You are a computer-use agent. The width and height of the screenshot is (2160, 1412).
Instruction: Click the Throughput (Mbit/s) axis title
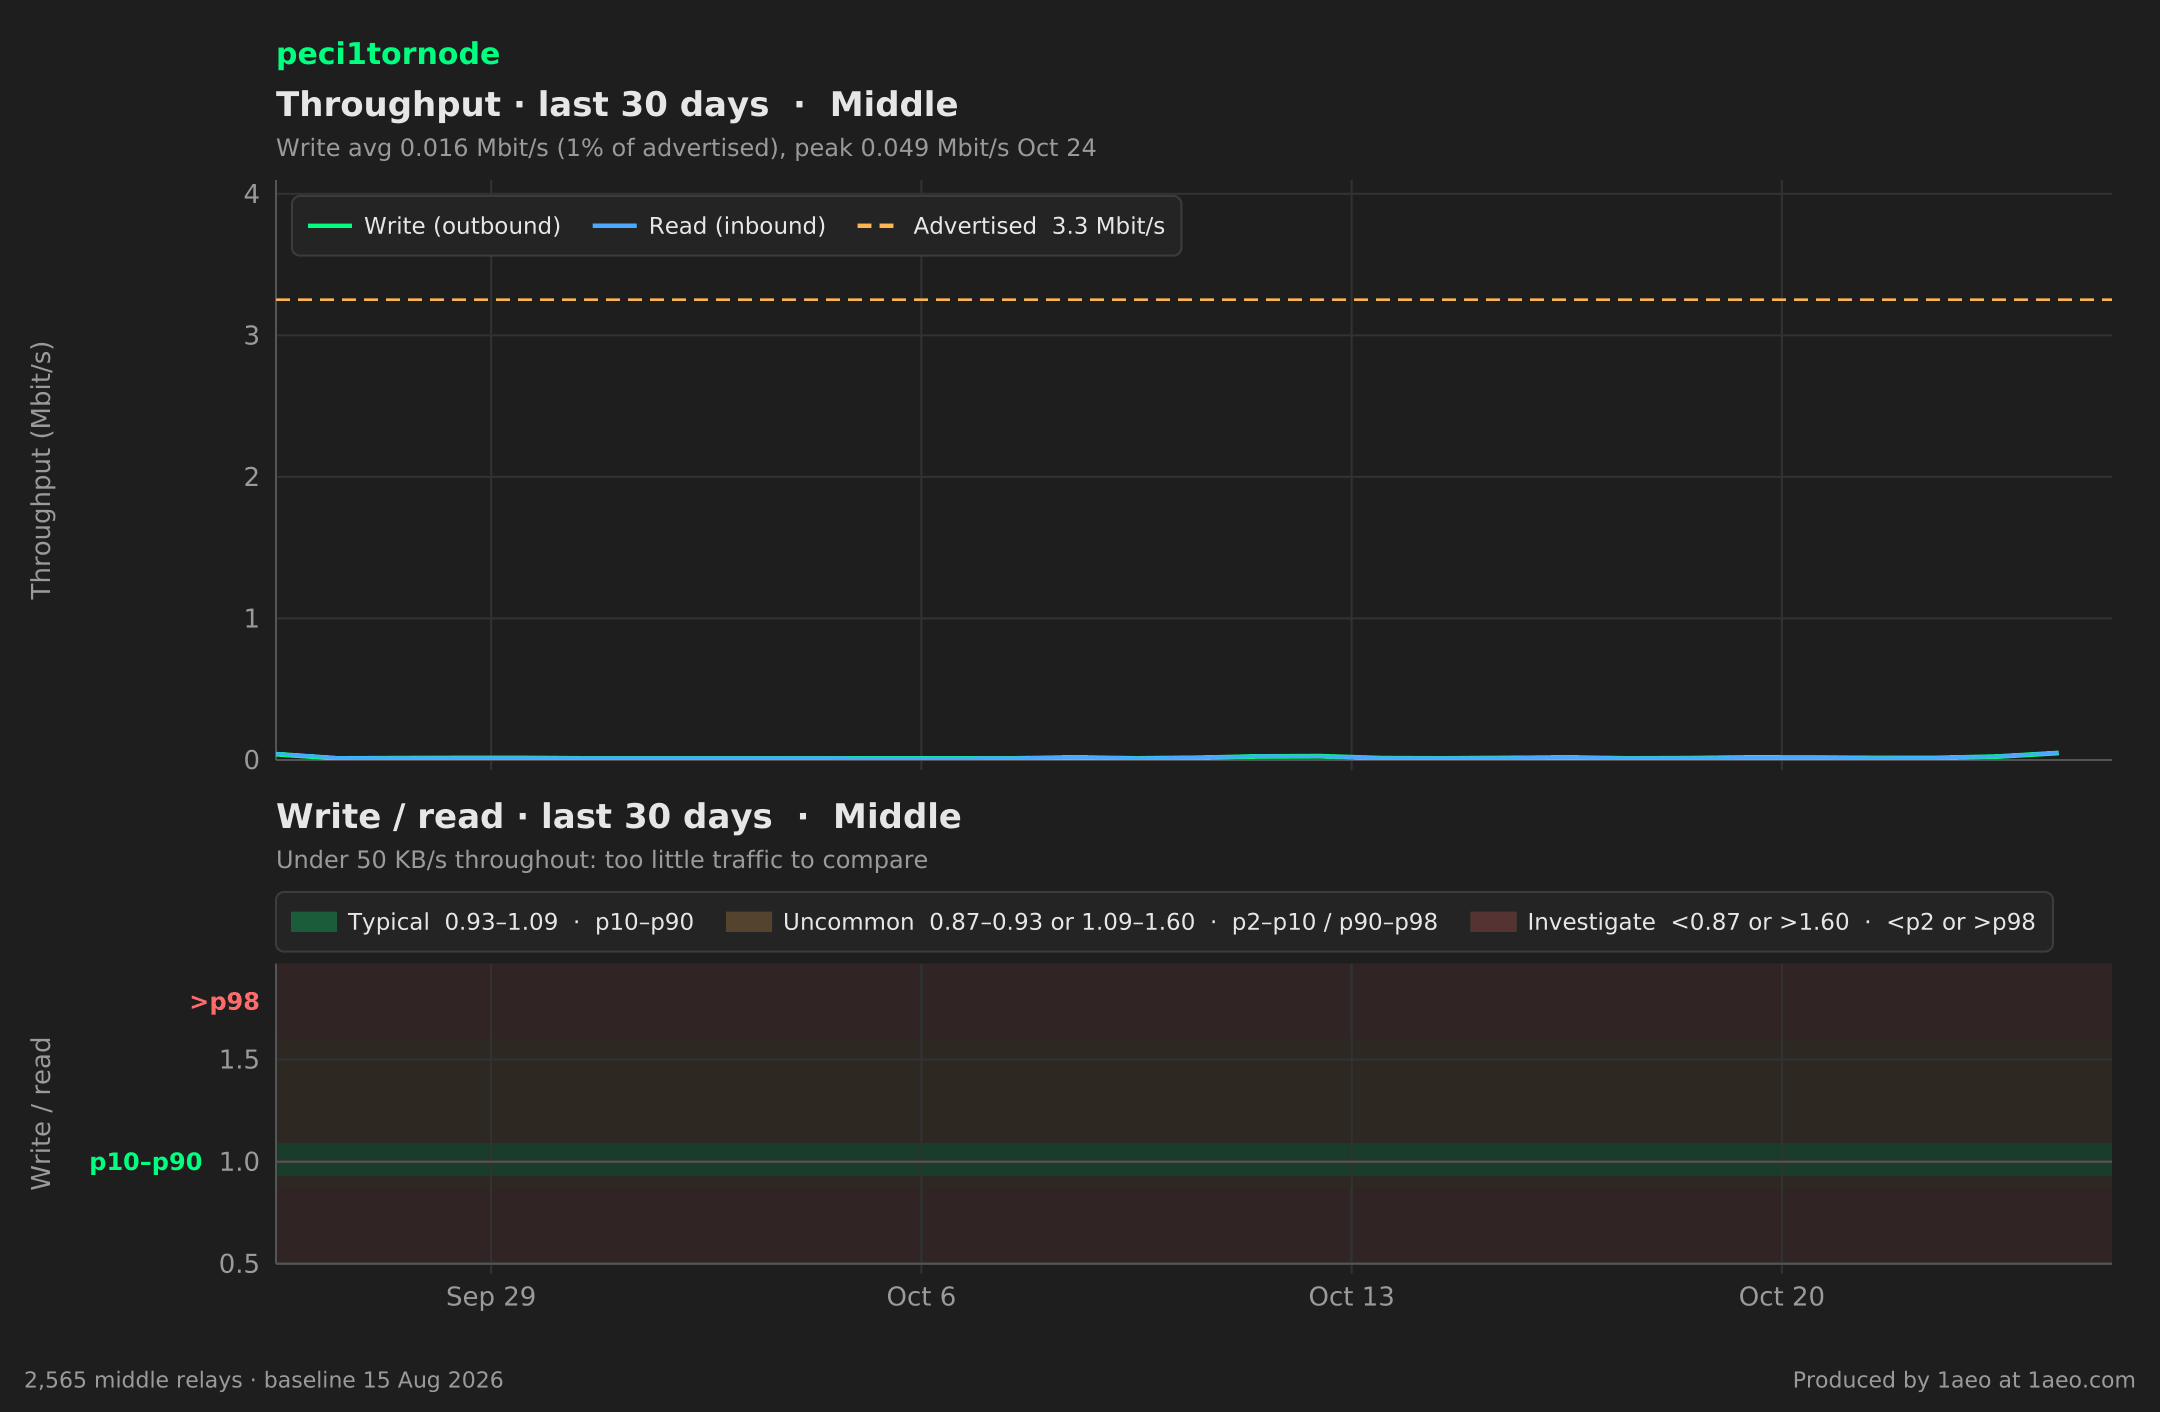[x=41, y=470]
